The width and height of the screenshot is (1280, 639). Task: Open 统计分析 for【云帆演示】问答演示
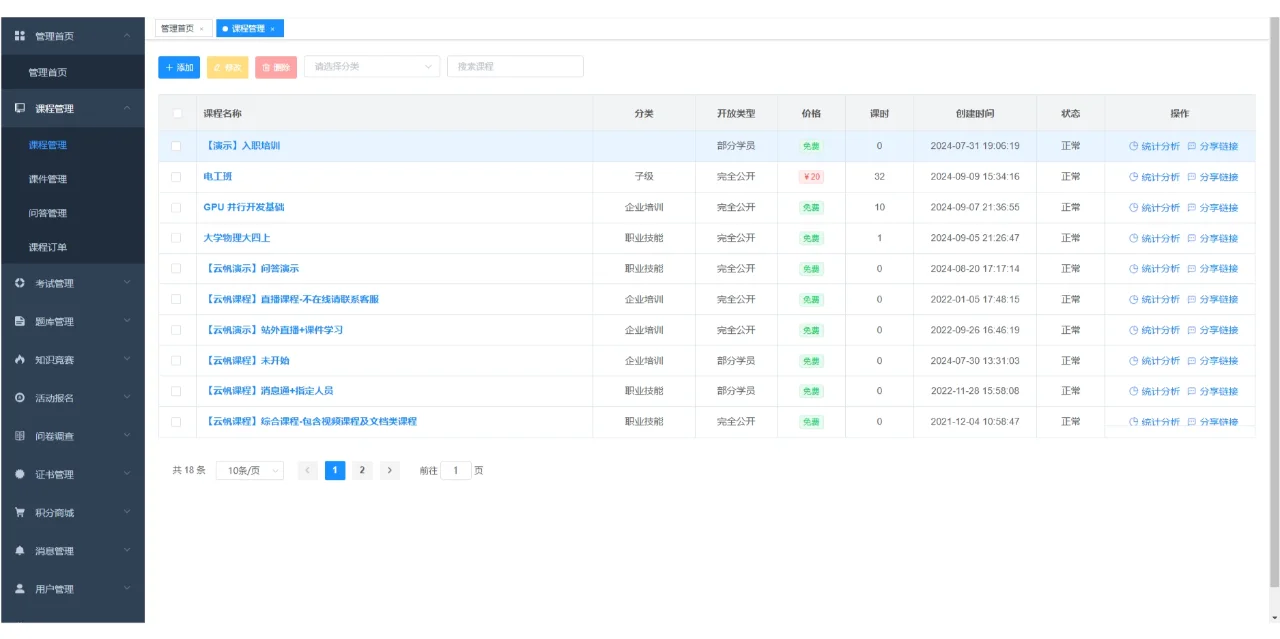coord(1154,269)
